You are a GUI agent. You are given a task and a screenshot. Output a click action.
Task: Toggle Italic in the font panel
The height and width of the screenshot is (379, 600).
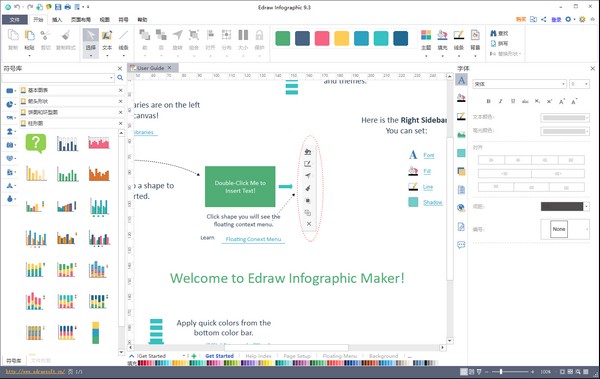click(500, 101)
